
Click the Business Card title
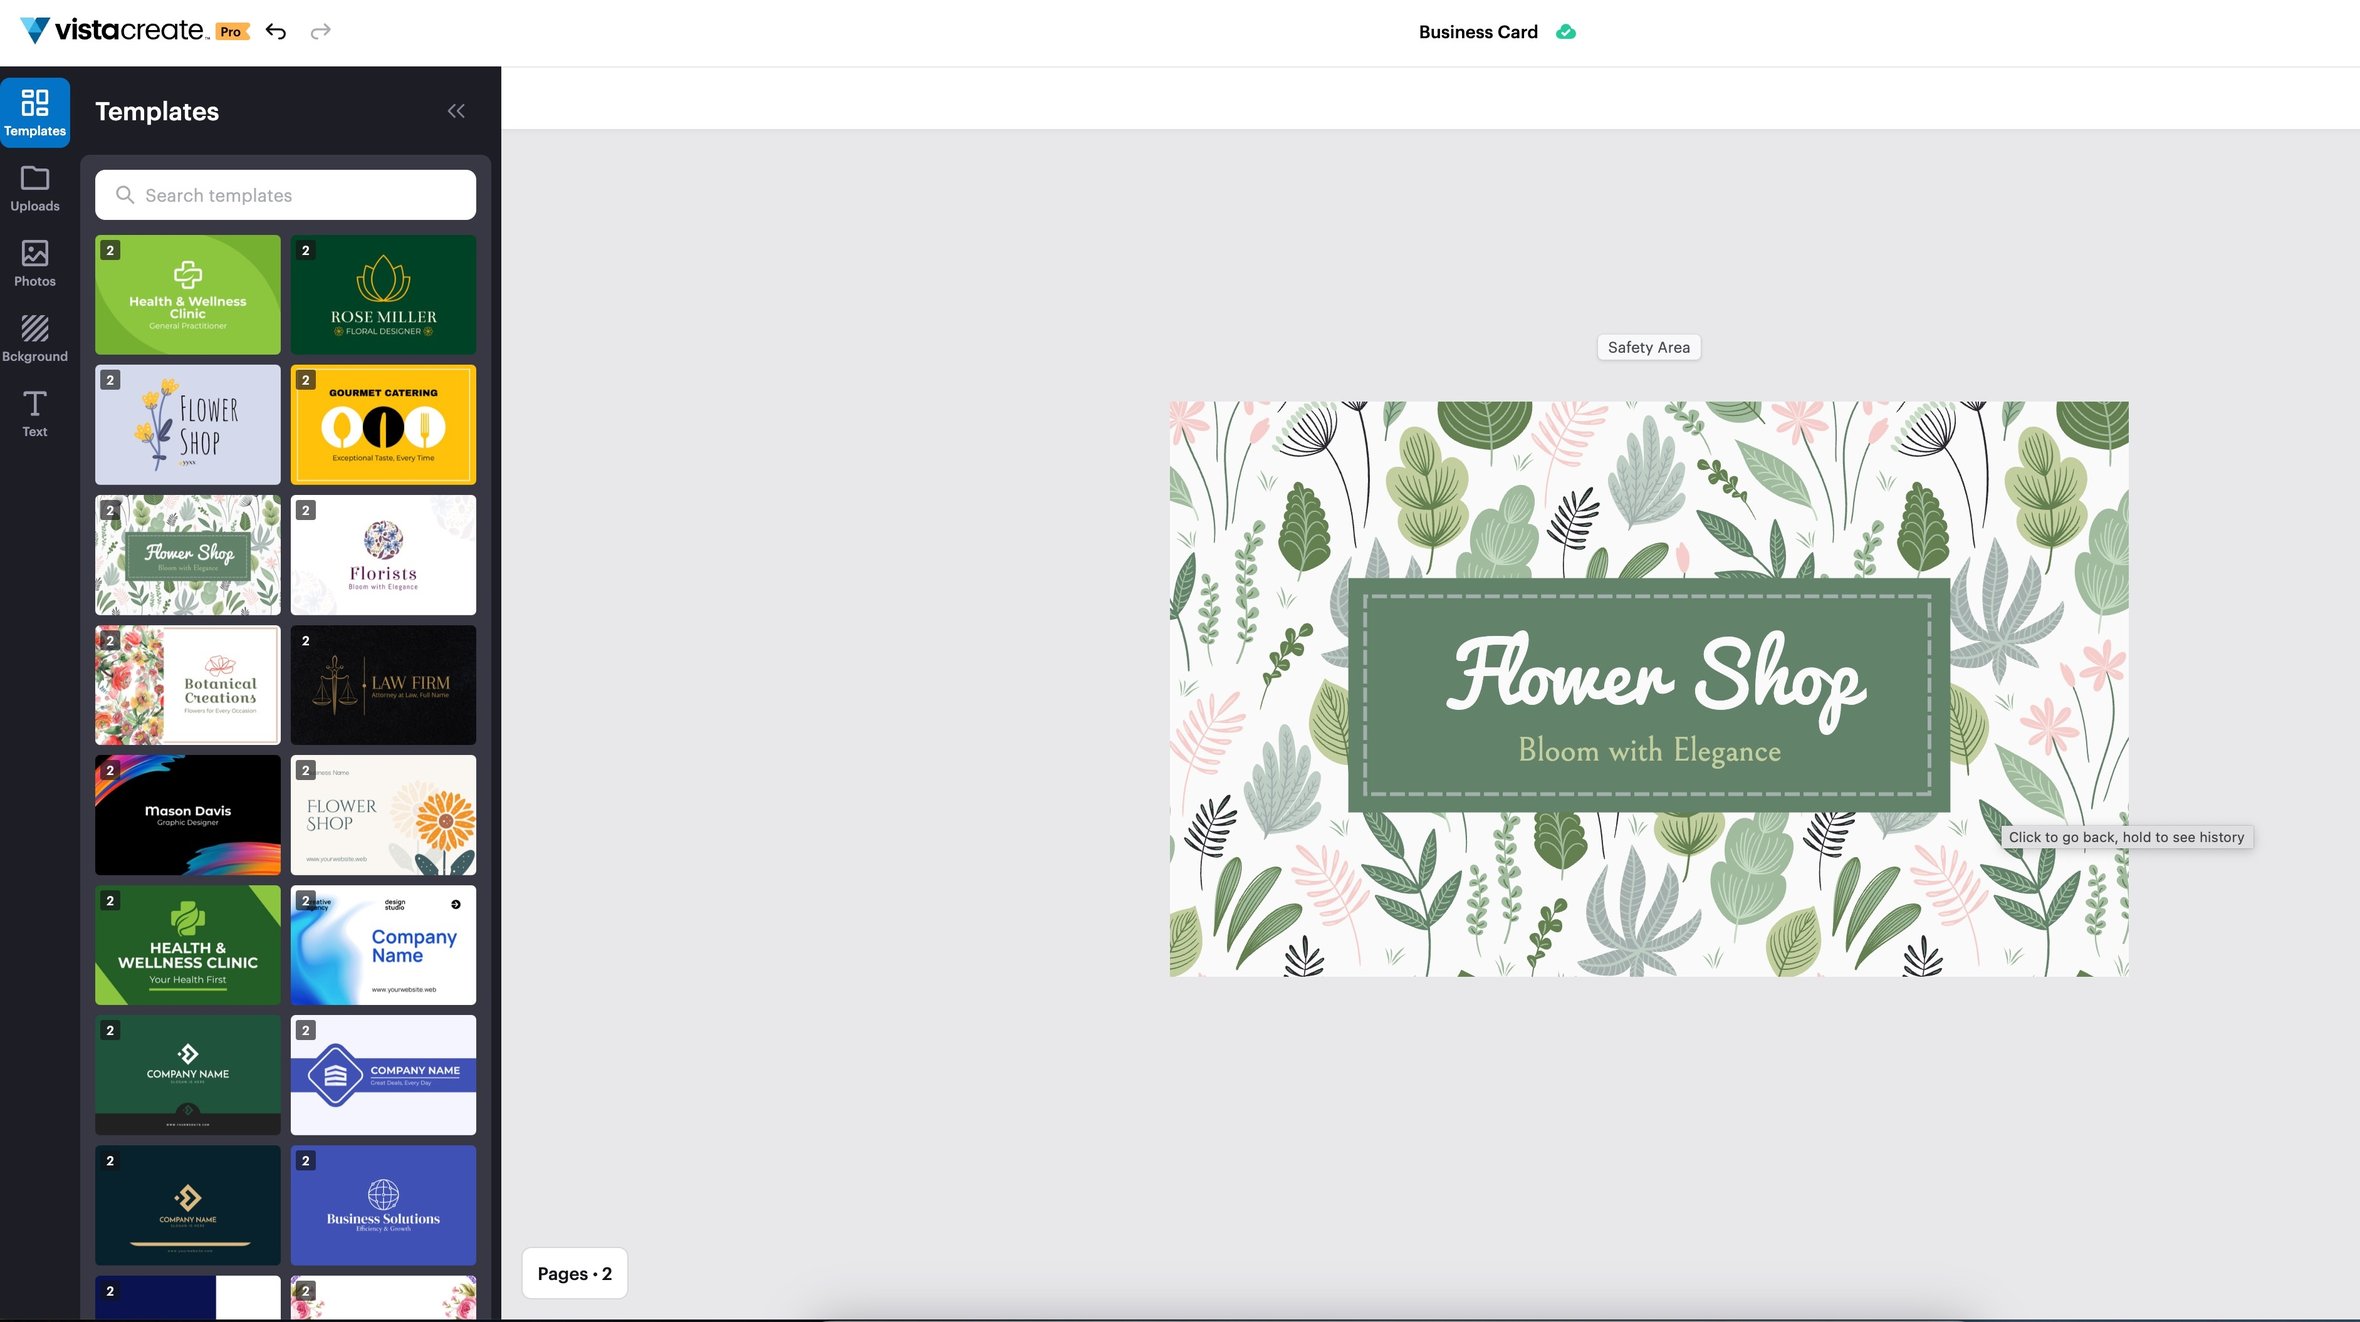click(x=1478, y=32)
